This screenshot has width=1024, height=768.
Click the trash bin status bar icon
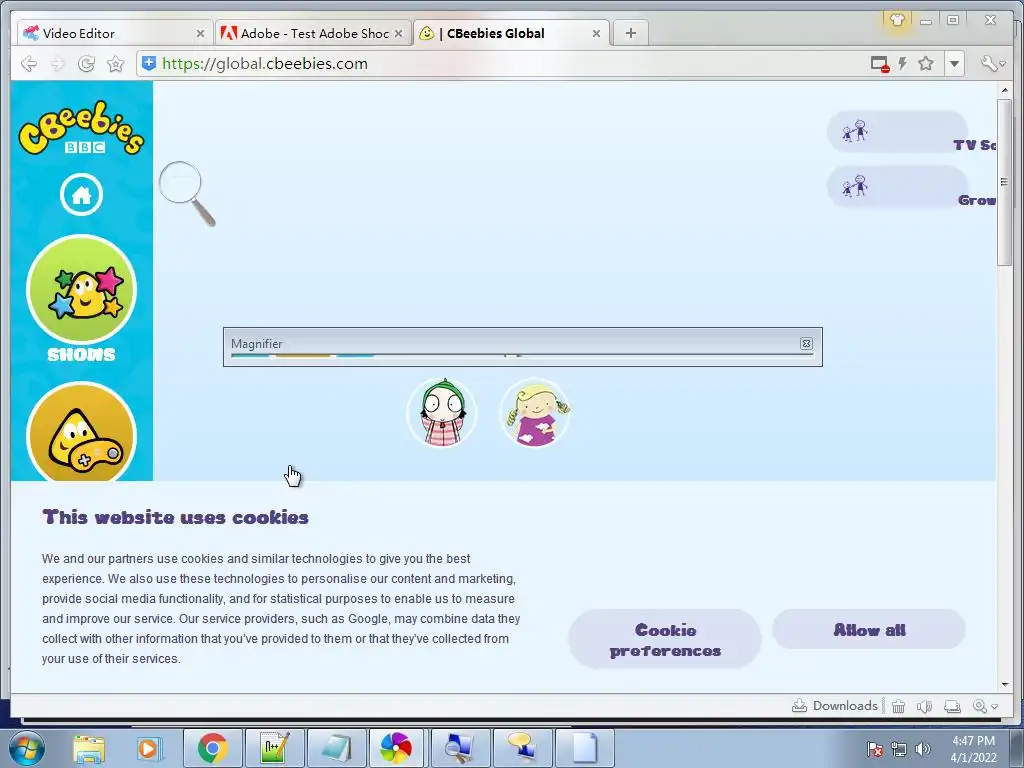tap(899, 706)
